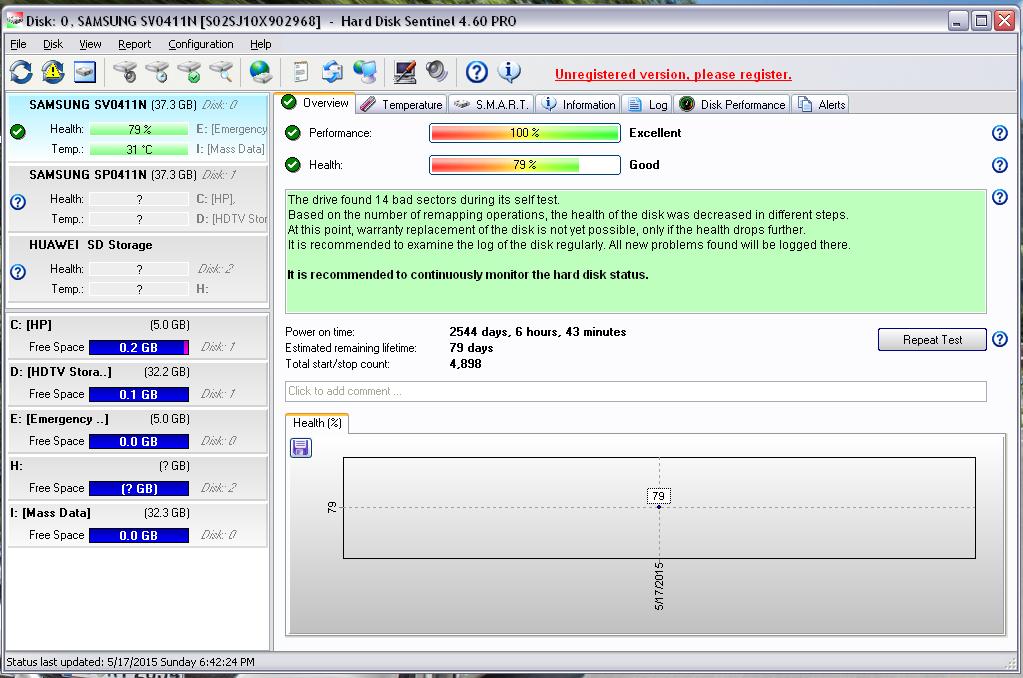The width and height of the screenshot is (1023, 678).
Task: Click the Performance 100 % bar
Action: tap(525, 133)
